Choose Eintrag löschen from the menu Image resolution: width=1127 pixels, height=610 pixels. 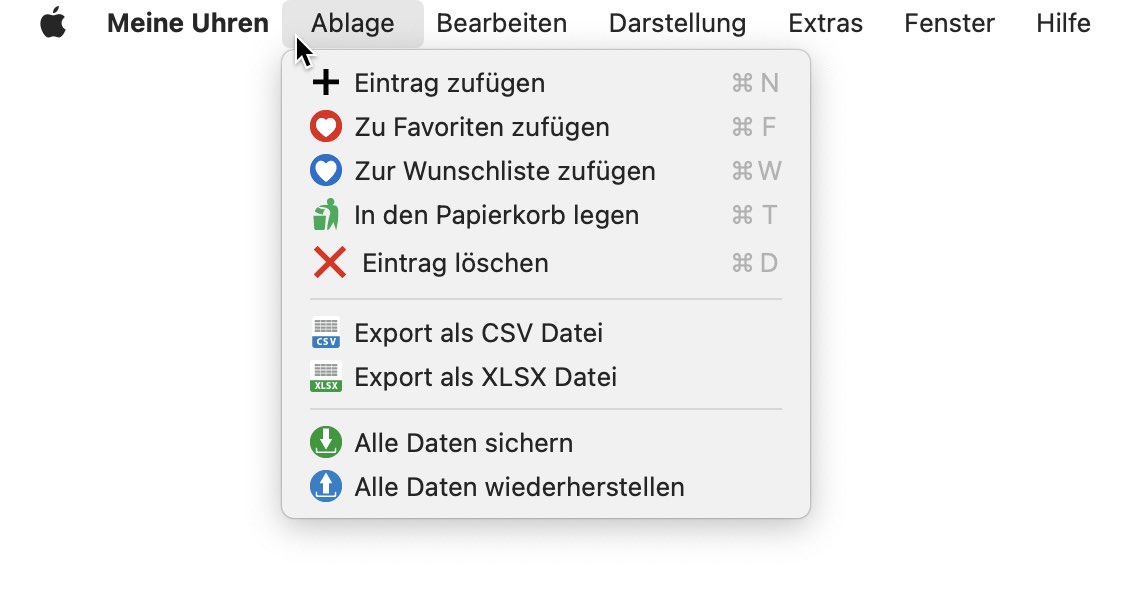pyautogui.click(x=546, y=263)
